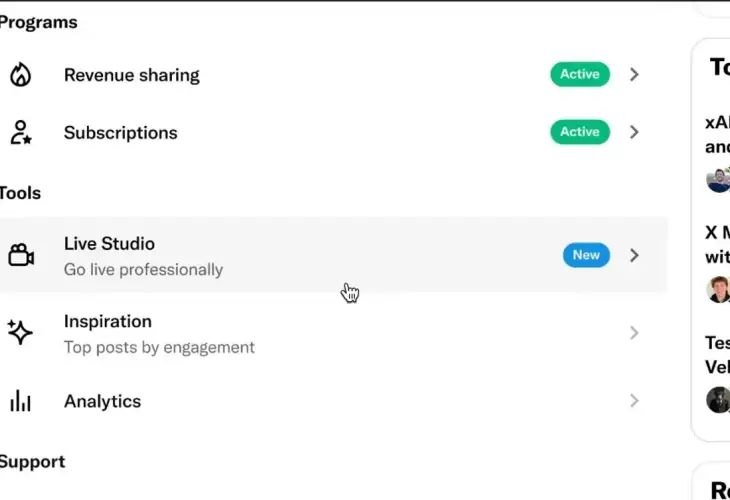
Task: Click the Live Studio camera icon
Action: (x=21, y=255)
